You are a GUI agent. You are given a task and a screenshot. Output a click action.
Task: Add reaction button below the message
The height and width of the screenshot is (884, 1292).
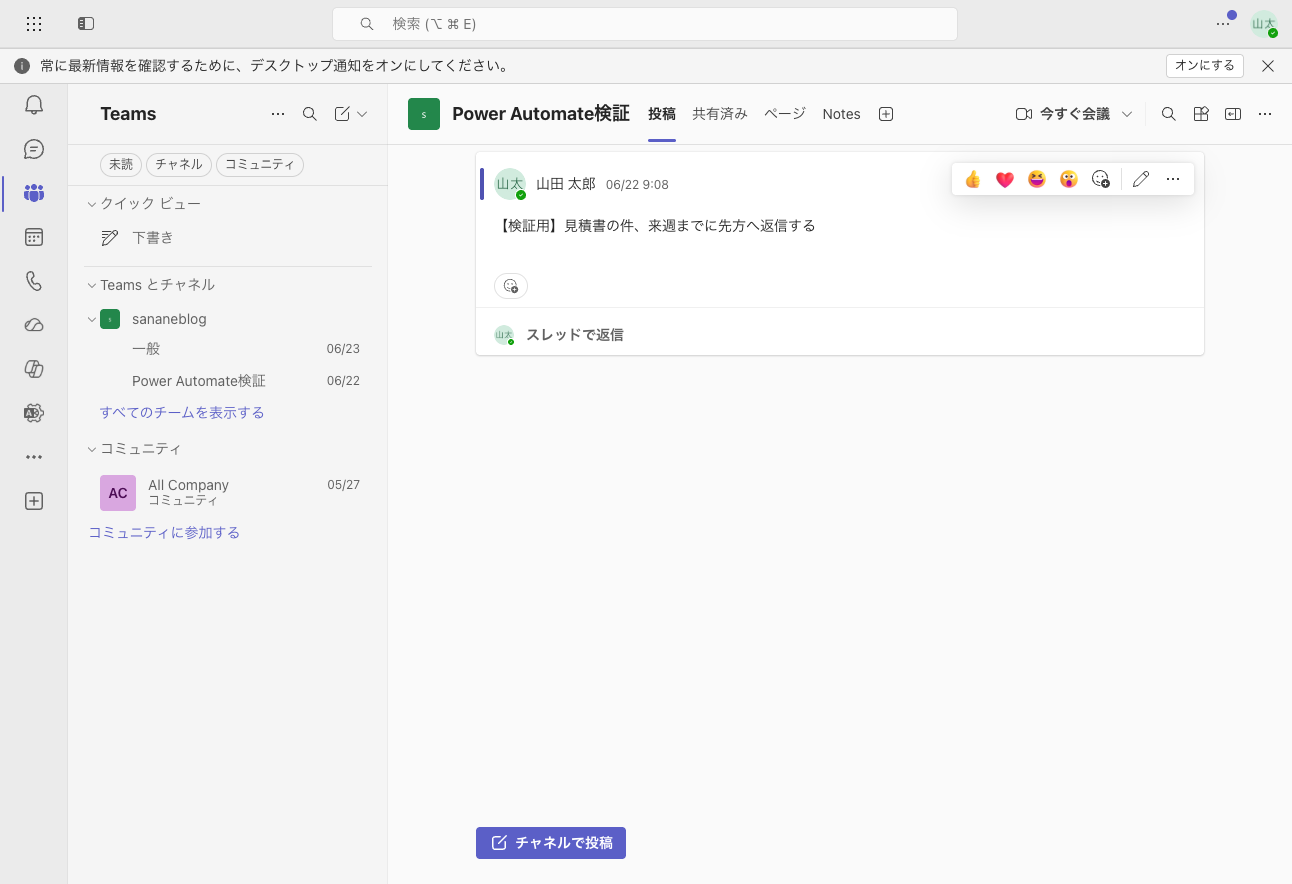pyautogui.click(x=511, y=286)
